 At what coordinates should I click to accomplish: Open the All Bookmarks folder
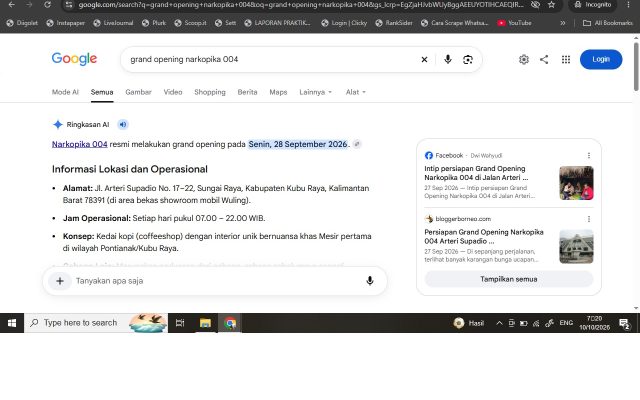608,23
